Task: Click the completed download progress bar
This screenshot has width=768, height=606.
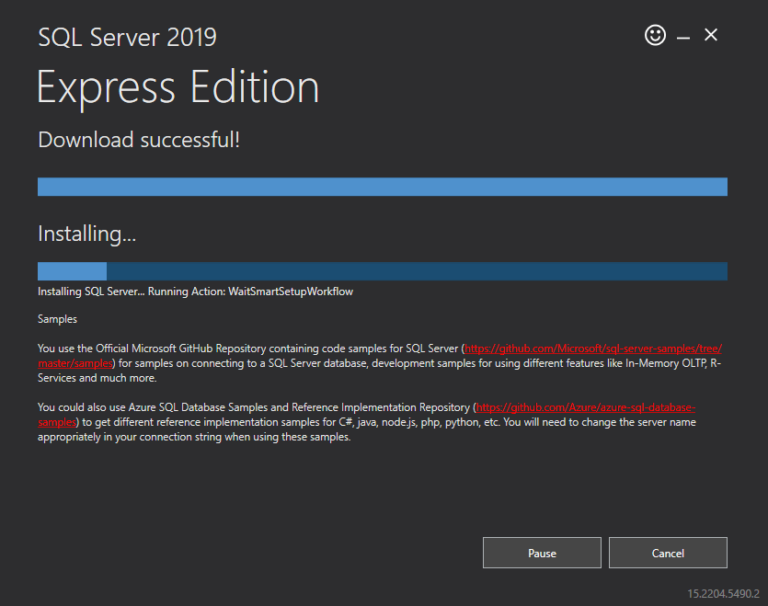Action: pyautogui.click(x=382, y=187)
